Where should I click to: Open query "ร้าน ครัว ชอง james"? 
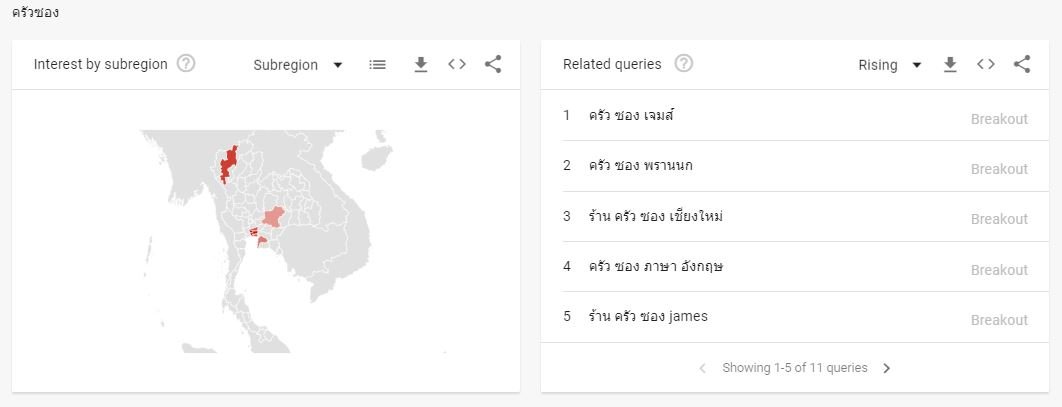[x=648, y=317]
